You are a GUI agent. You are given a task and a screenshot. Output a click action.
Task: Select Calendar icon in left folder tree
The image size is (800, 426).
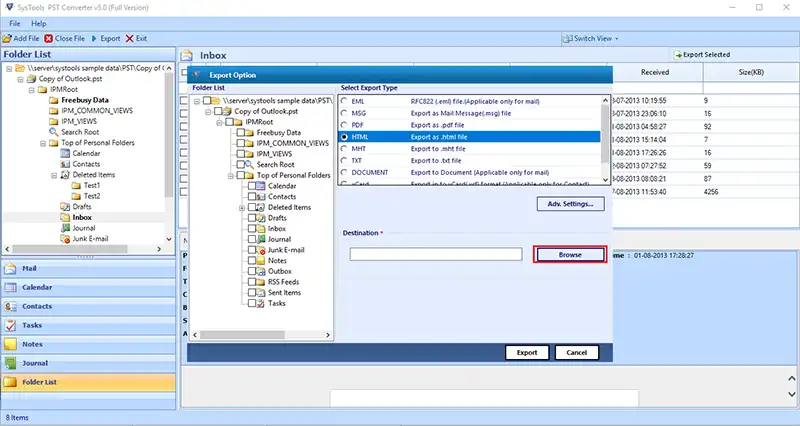65,153
